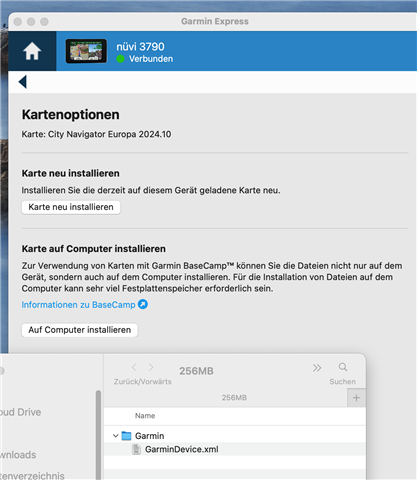Select the Garmin folder icon
The height and width of the screenshot is (480, 417).
click(x=126, y=436)
